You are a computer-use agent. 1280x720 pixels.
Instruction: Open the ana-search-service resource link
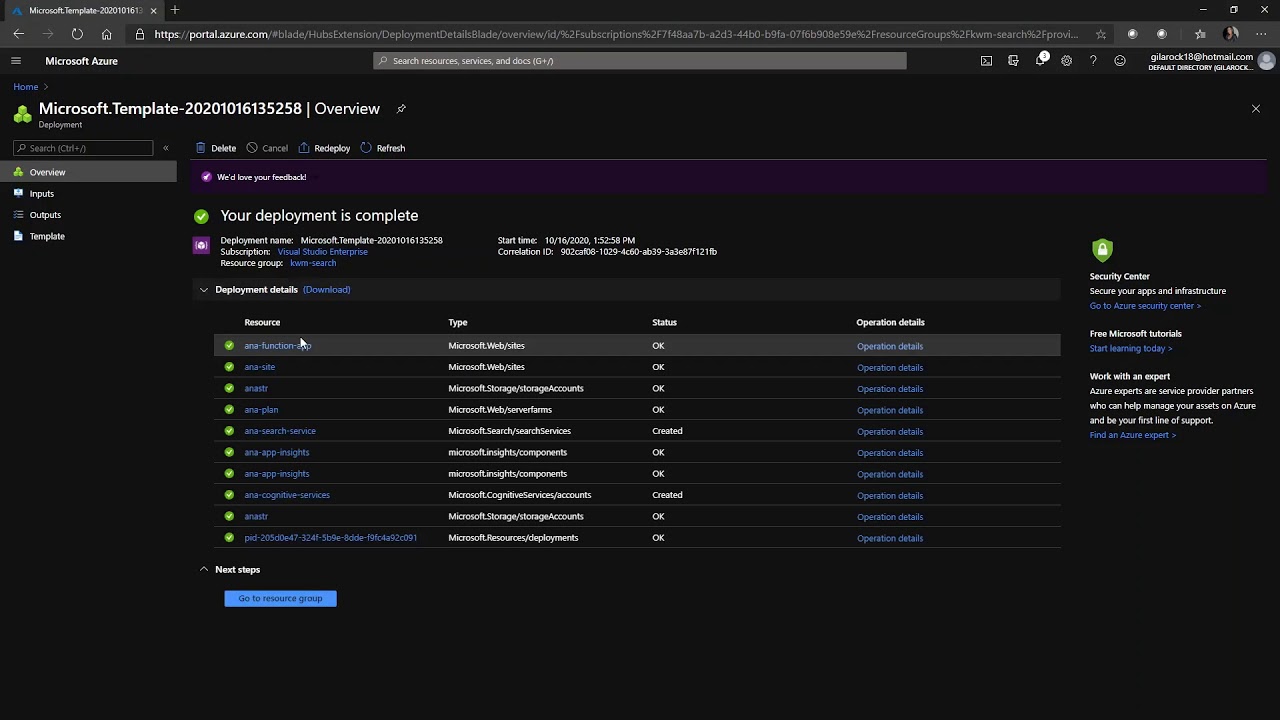point(280,431)
